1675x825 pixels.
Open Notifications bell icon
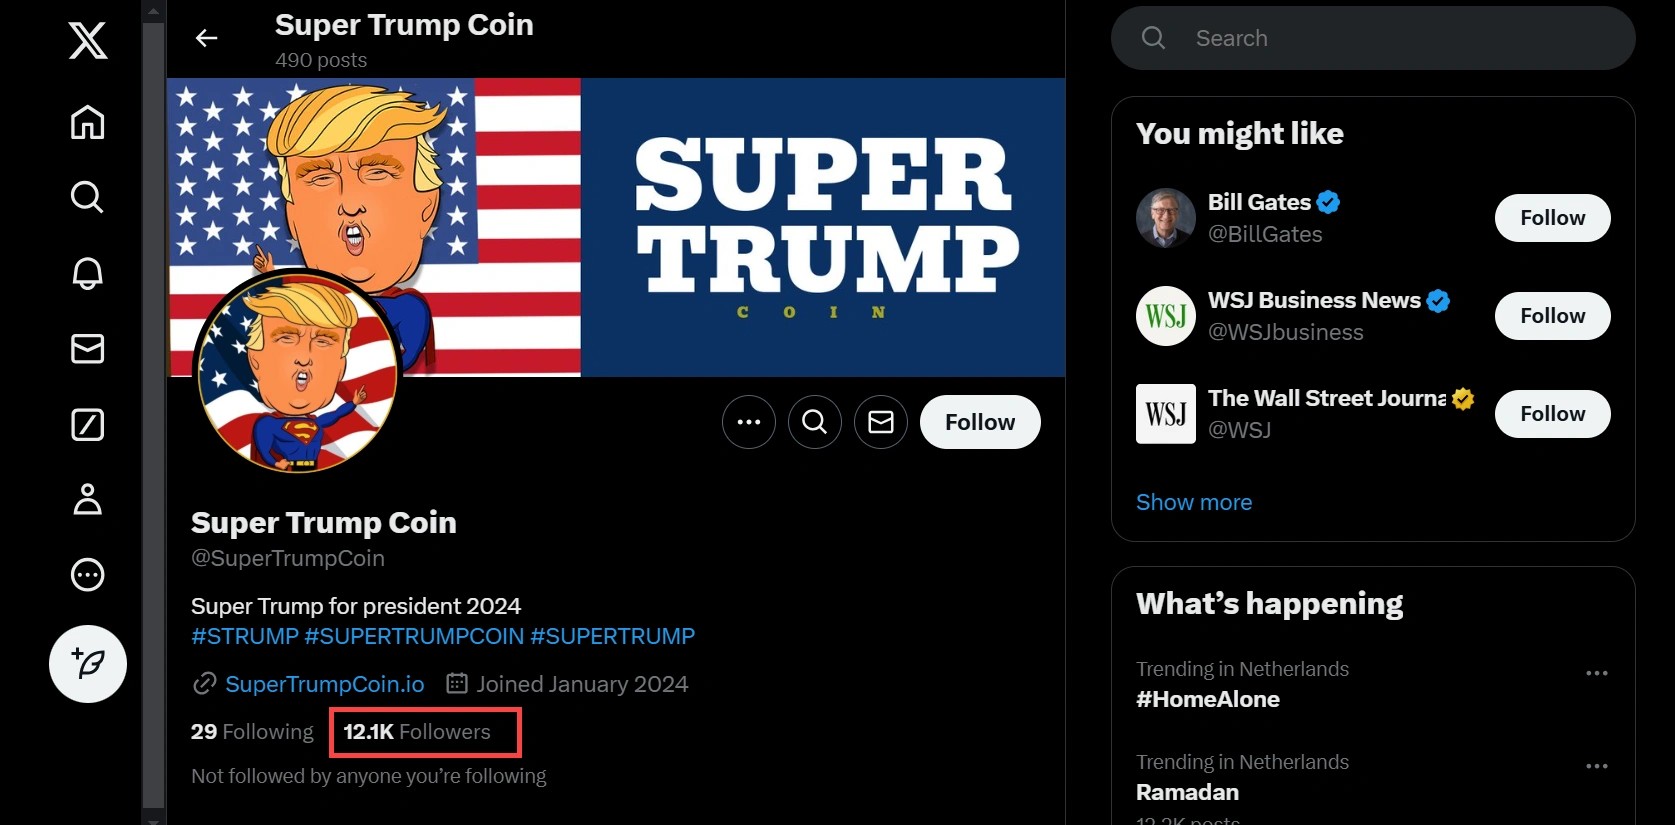tap(88, 273)
